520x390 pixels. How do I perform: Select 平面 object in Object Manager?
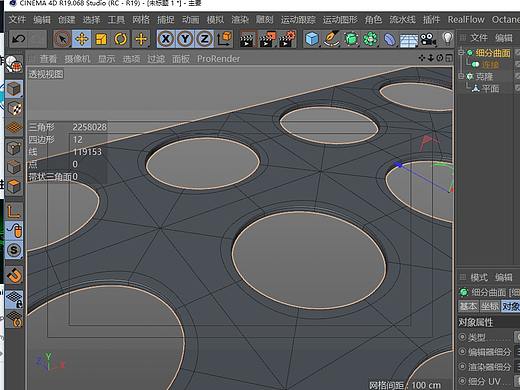point(490,89)
